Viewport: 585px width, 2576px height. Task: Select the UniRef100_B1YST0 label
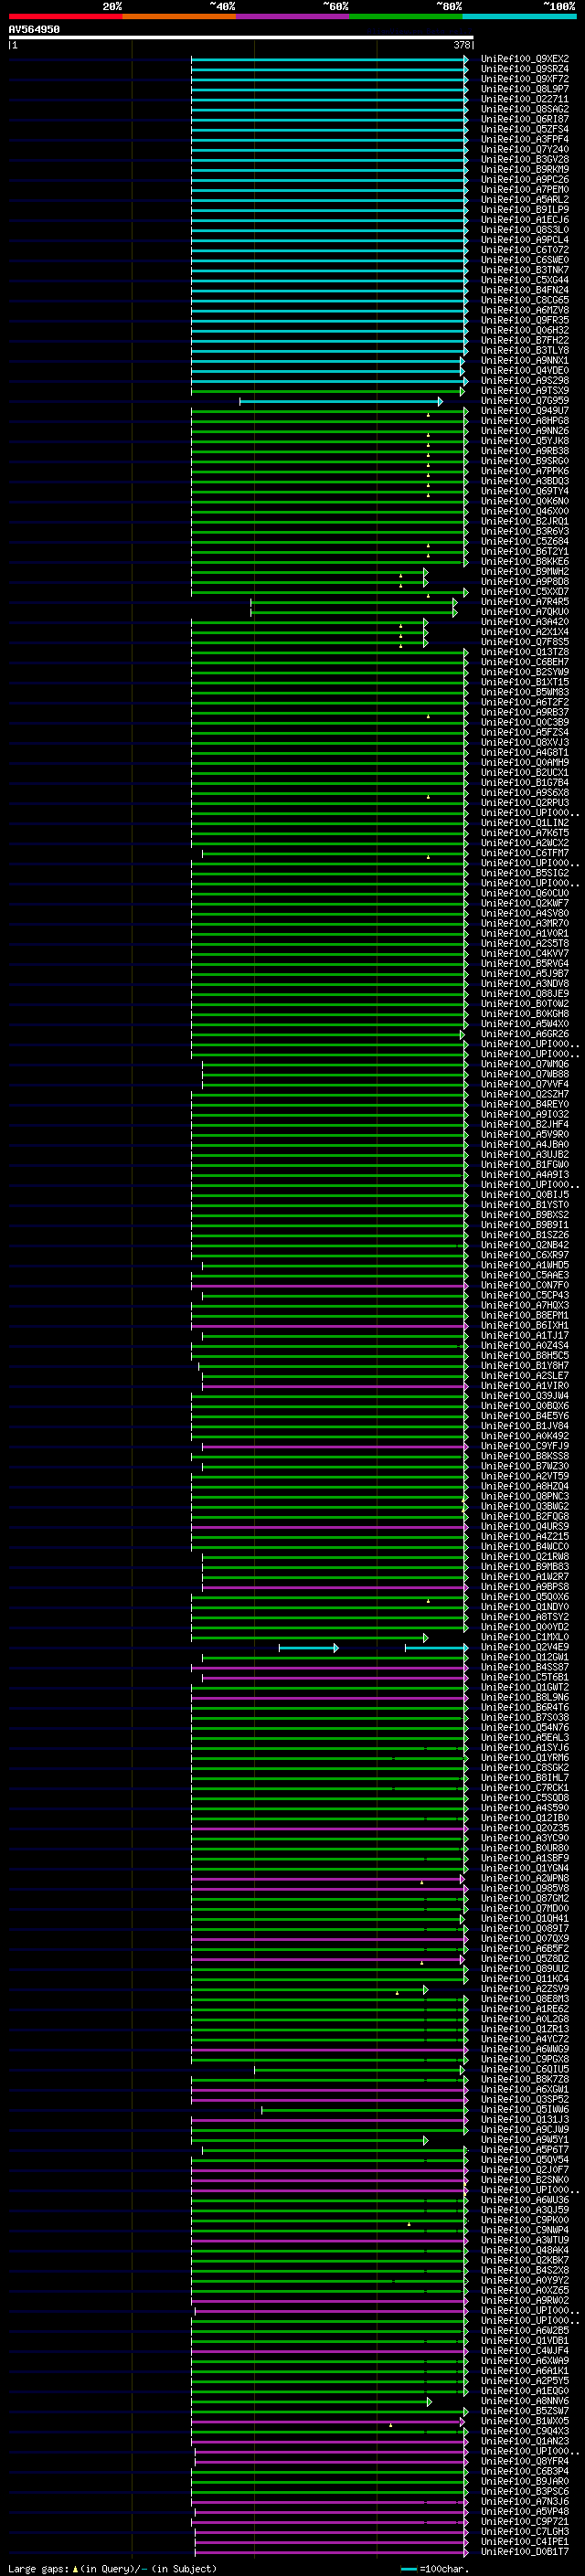tap(525, 1205)
